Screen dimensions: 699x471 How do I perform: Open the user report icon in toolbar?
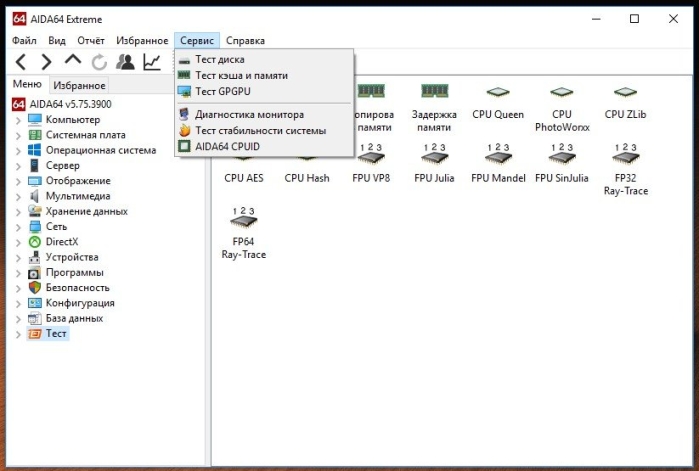coord(125,62)
